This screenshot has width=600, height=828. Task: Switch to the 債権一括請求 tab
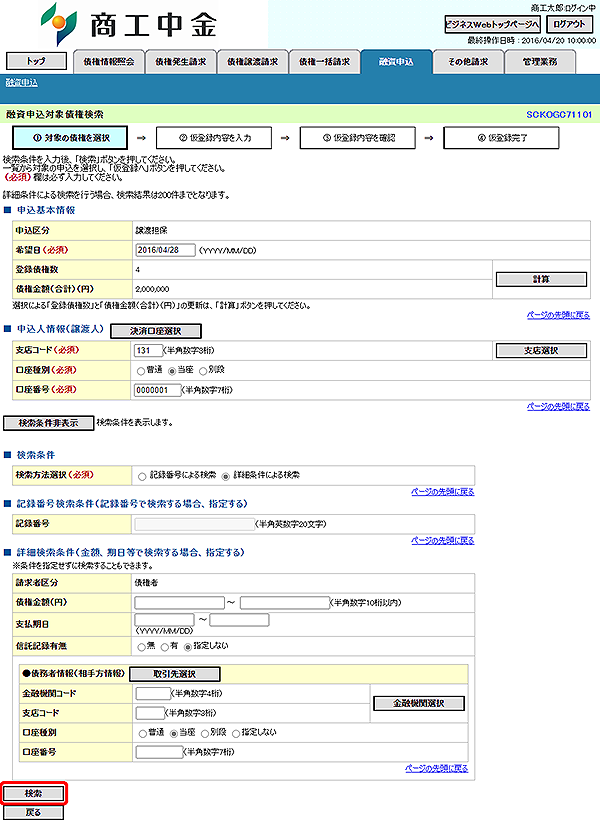tap(324, 62)
